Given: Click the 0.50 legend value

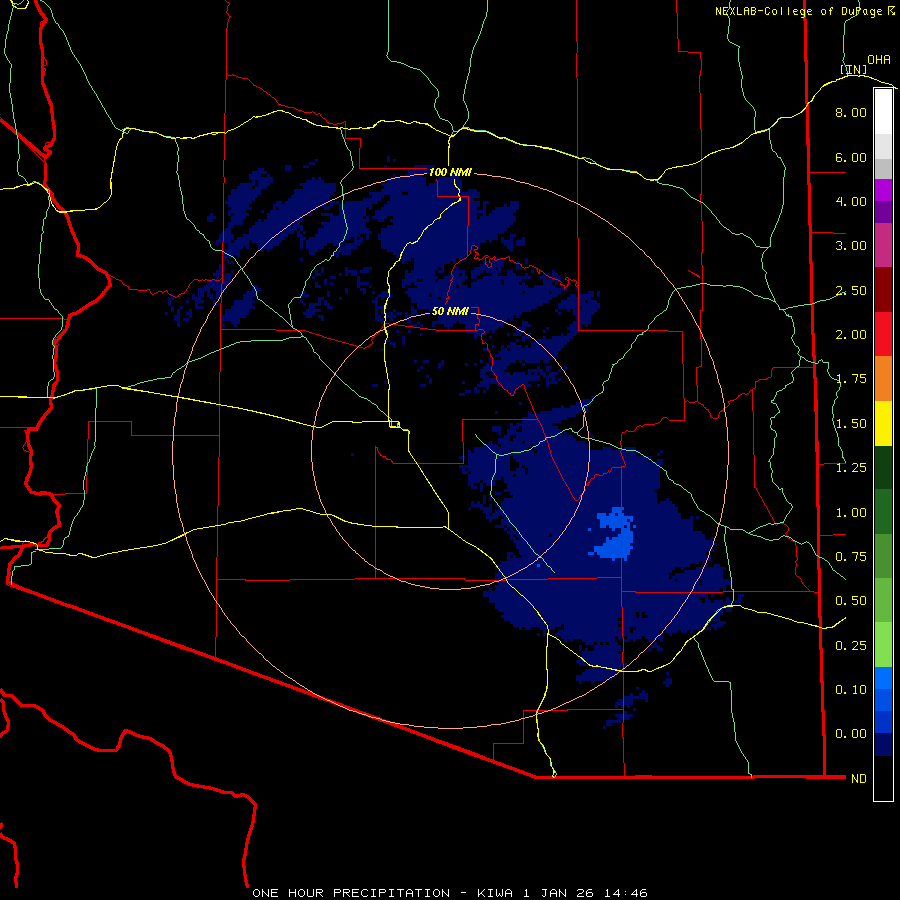Looking at the screenshot, I should (851, 601).
